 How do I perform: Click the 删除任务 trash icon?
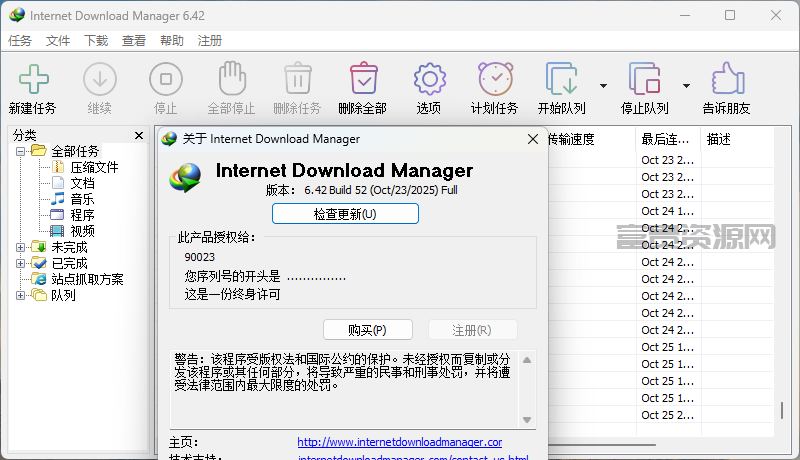click(298, 78)
